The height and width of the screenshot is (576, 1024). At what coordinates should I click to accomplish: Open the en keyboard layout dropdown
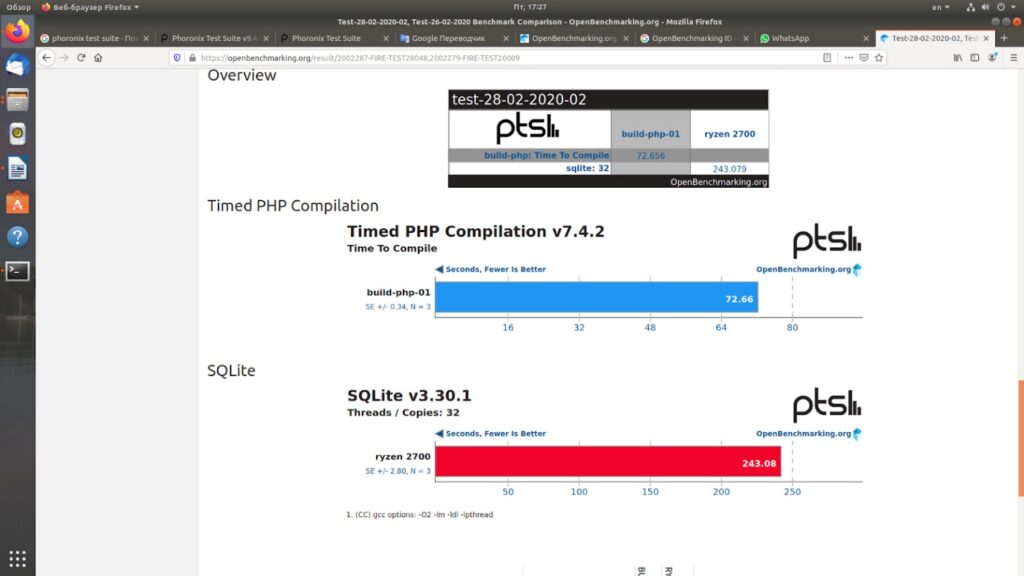940,7
